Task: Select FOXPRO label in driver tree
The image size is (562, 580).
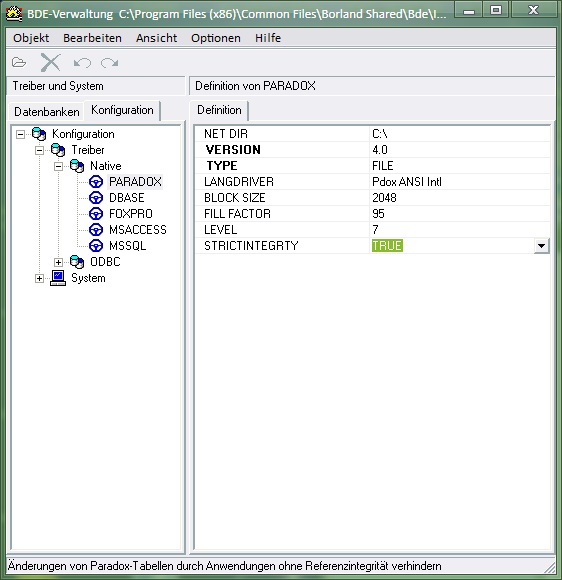Action: (x=131, y=214)
